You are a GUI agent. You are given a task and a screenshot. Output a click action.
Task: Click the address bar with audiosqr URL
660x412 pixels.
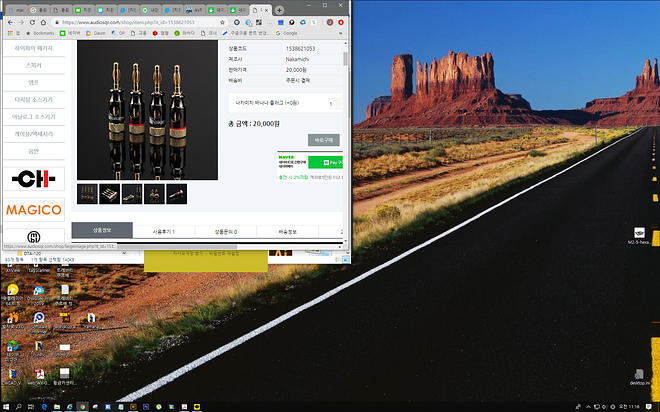(x=160, y=21)
